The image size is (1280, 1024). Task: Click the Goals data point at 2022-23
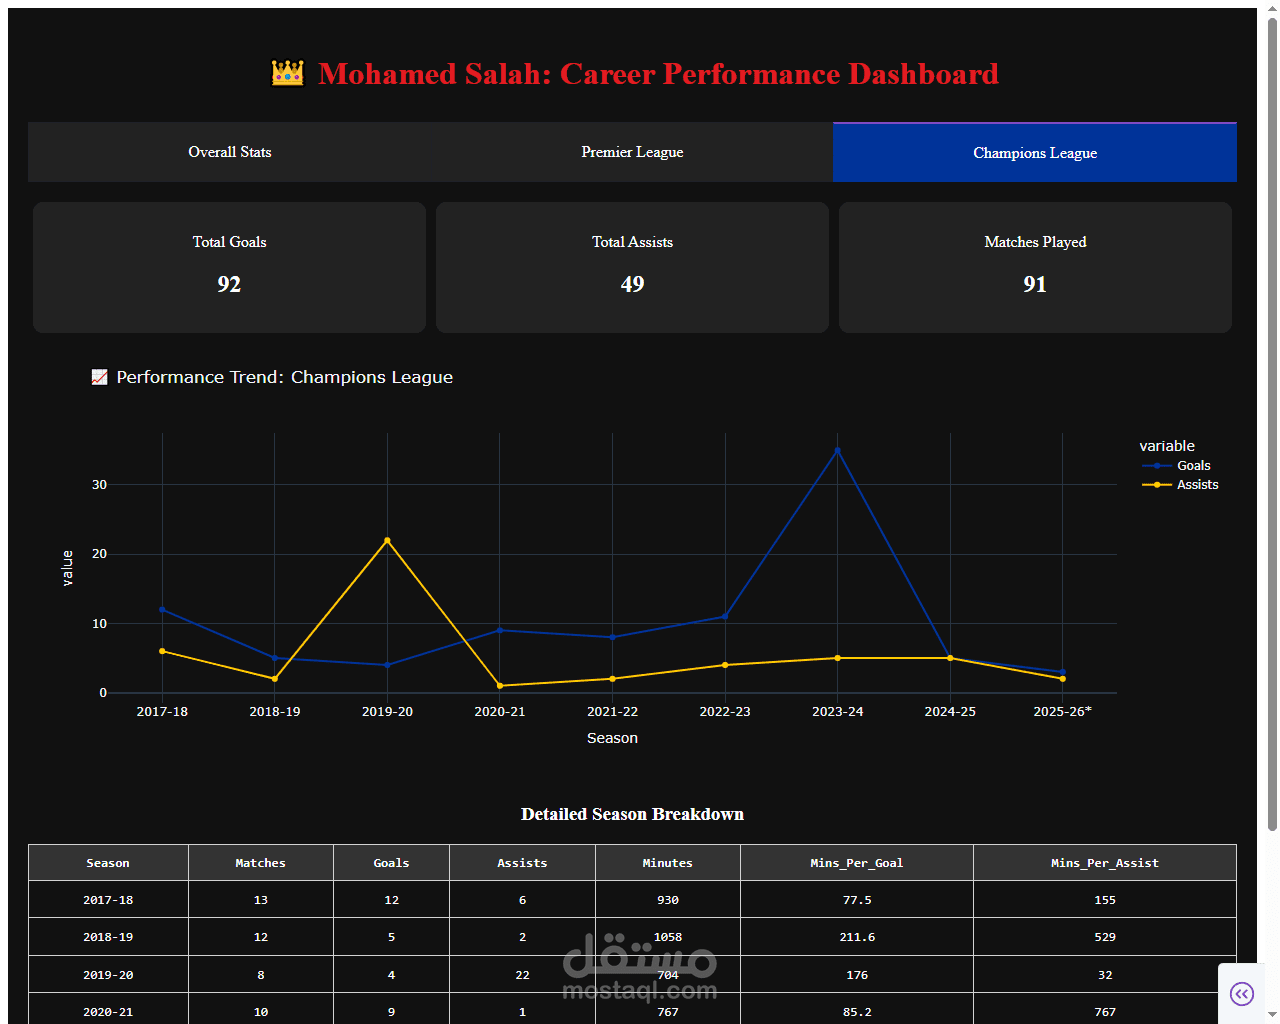tap(725, 617)
